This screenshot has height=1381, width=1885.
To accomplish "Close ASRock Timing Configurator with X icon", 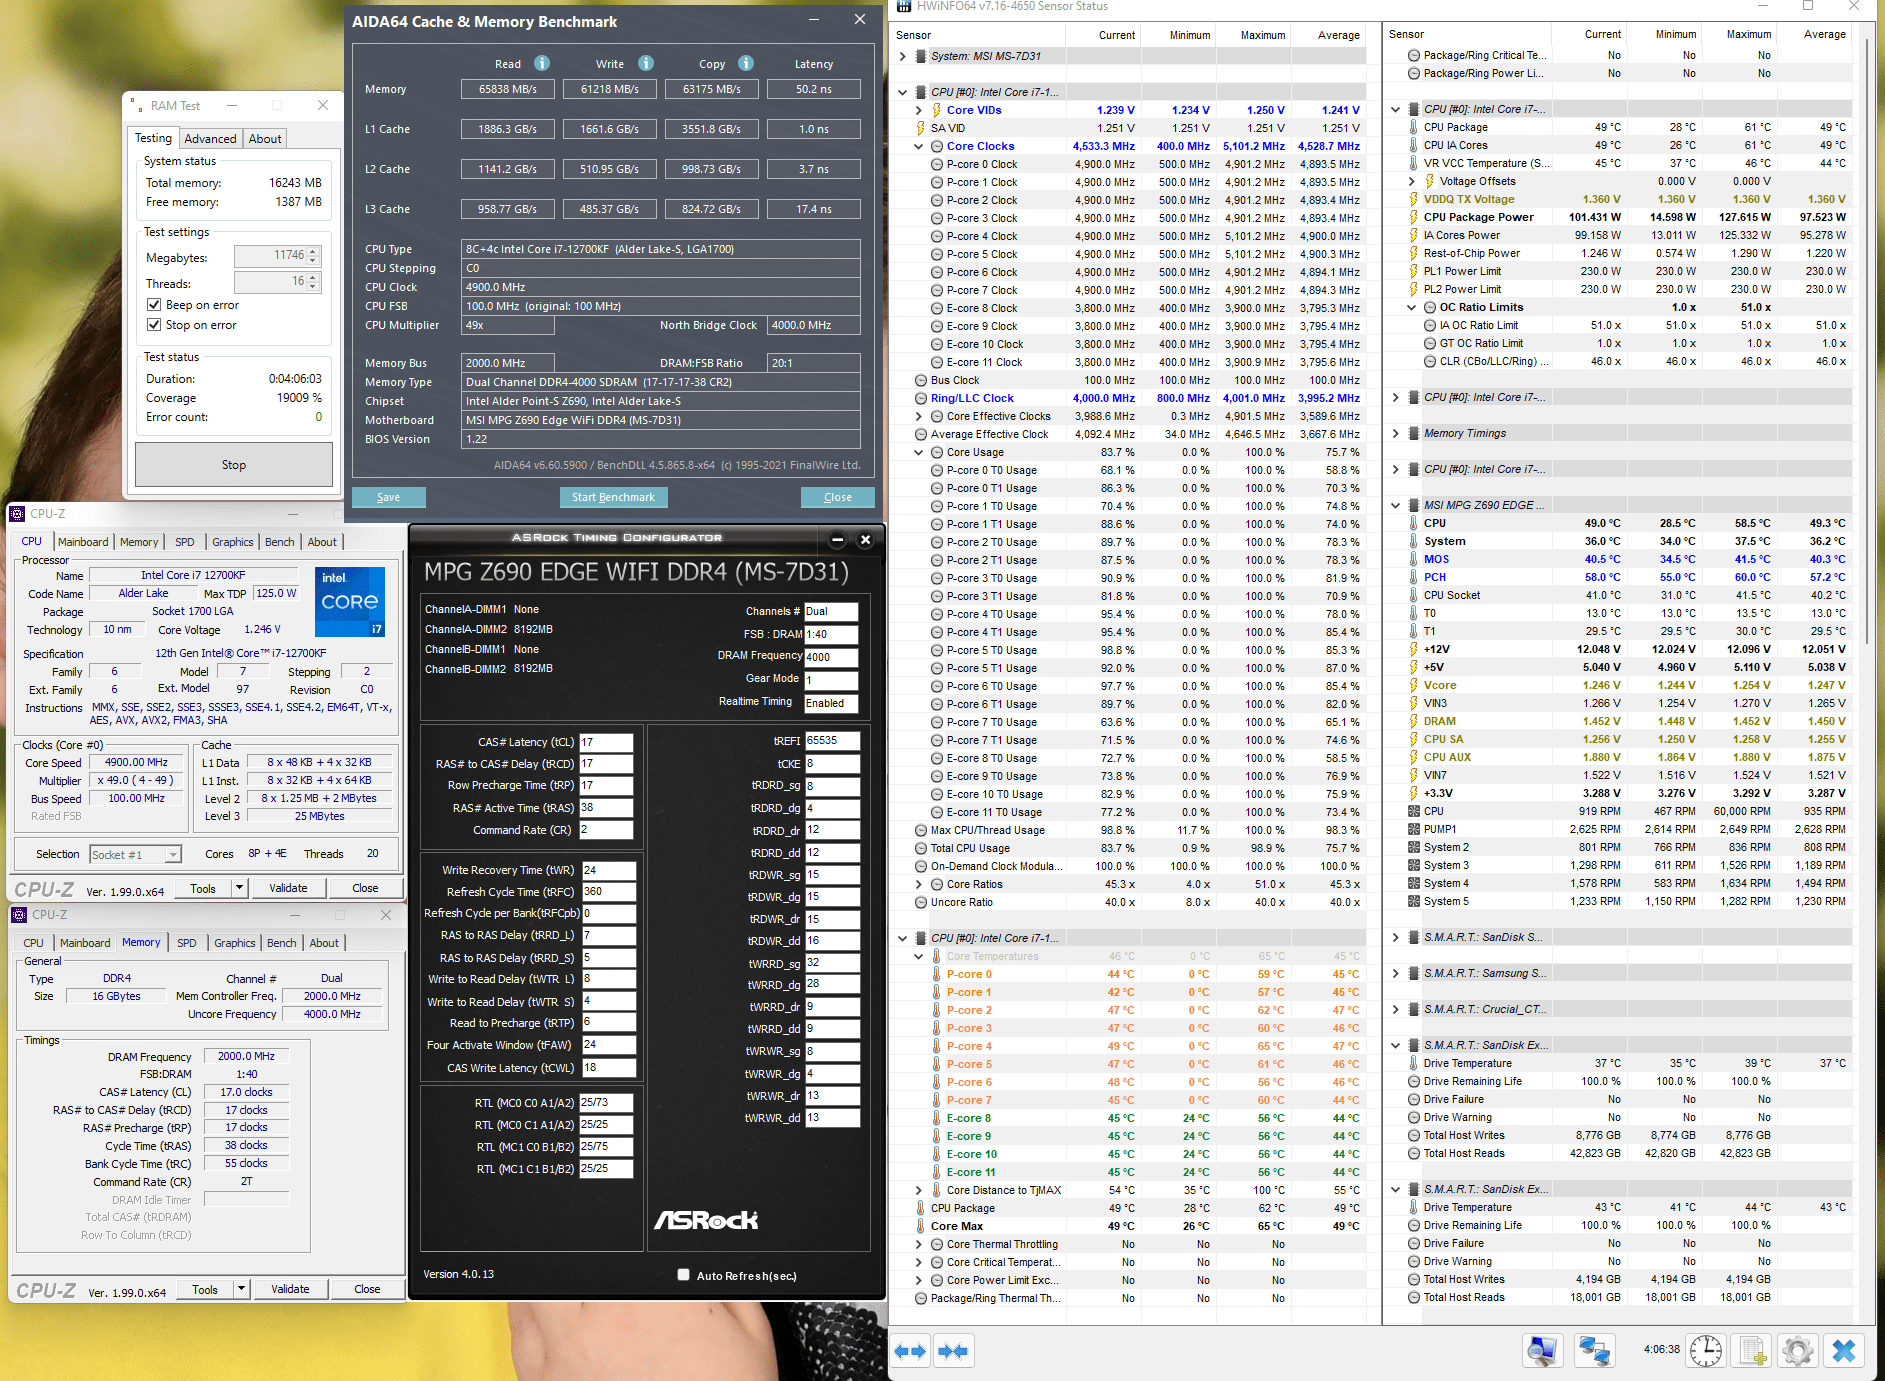I will (x=866, y=540).
